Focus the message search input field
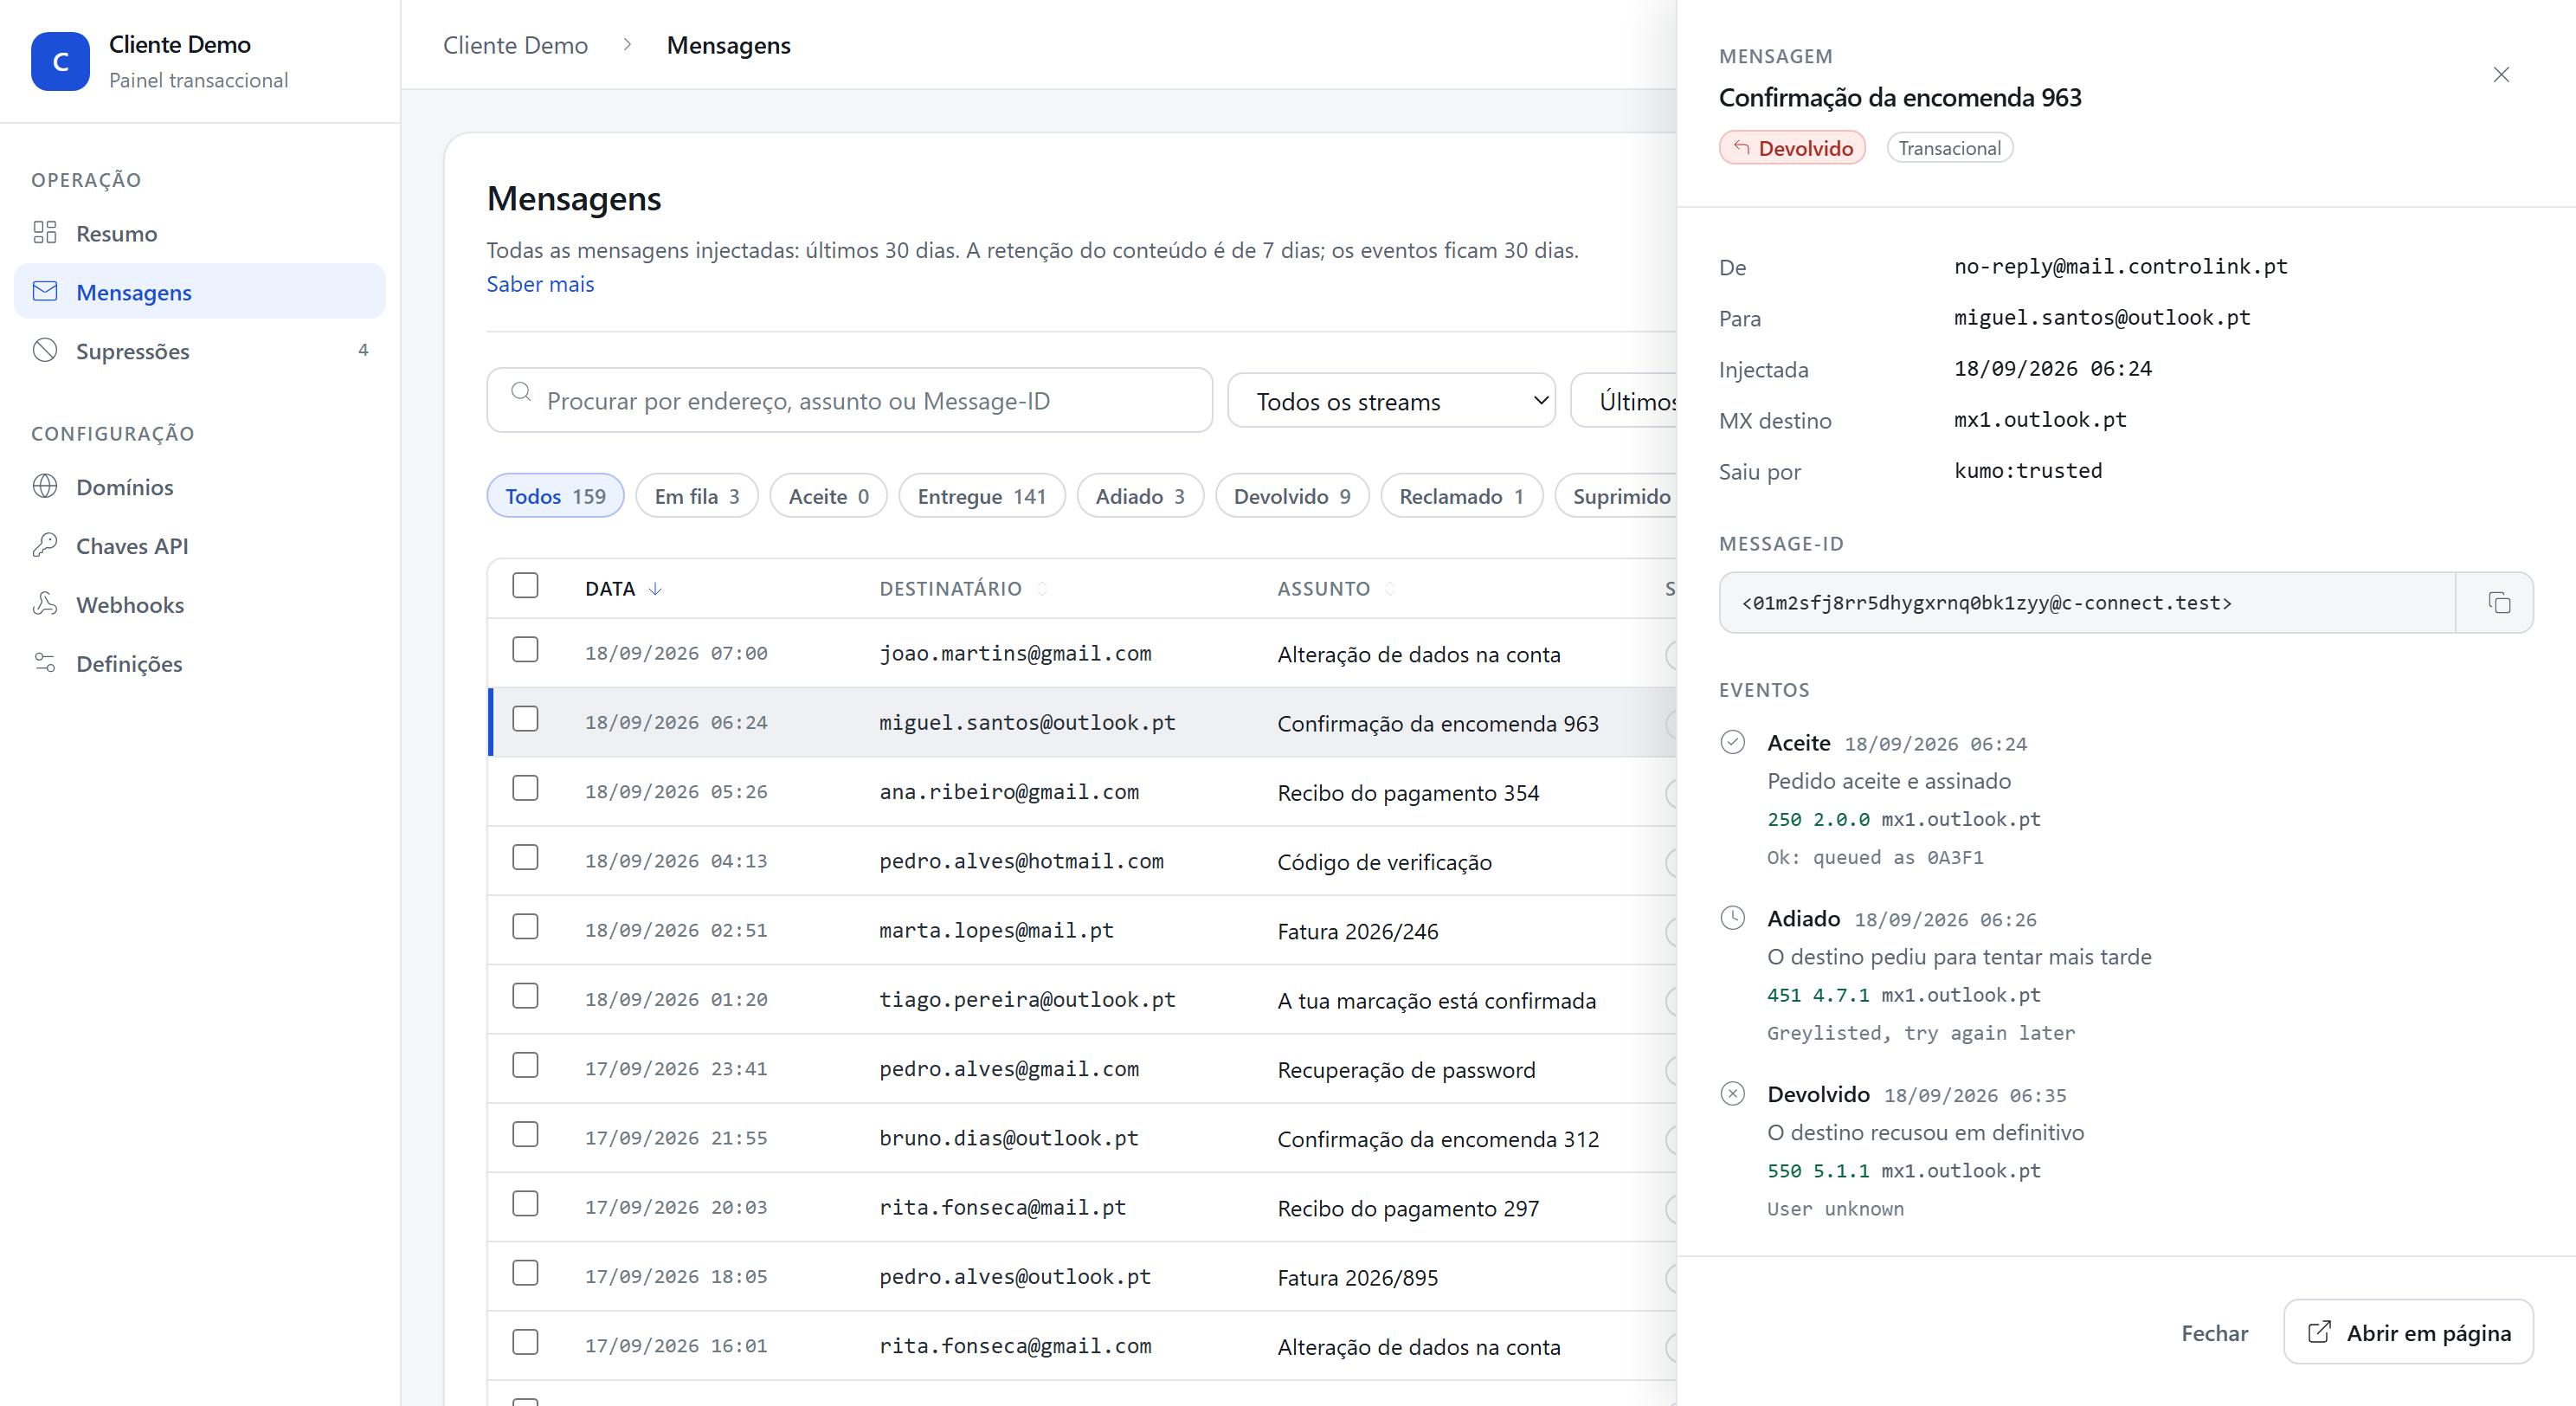This screenshot has height=1406, width=2576. point(849,401)
